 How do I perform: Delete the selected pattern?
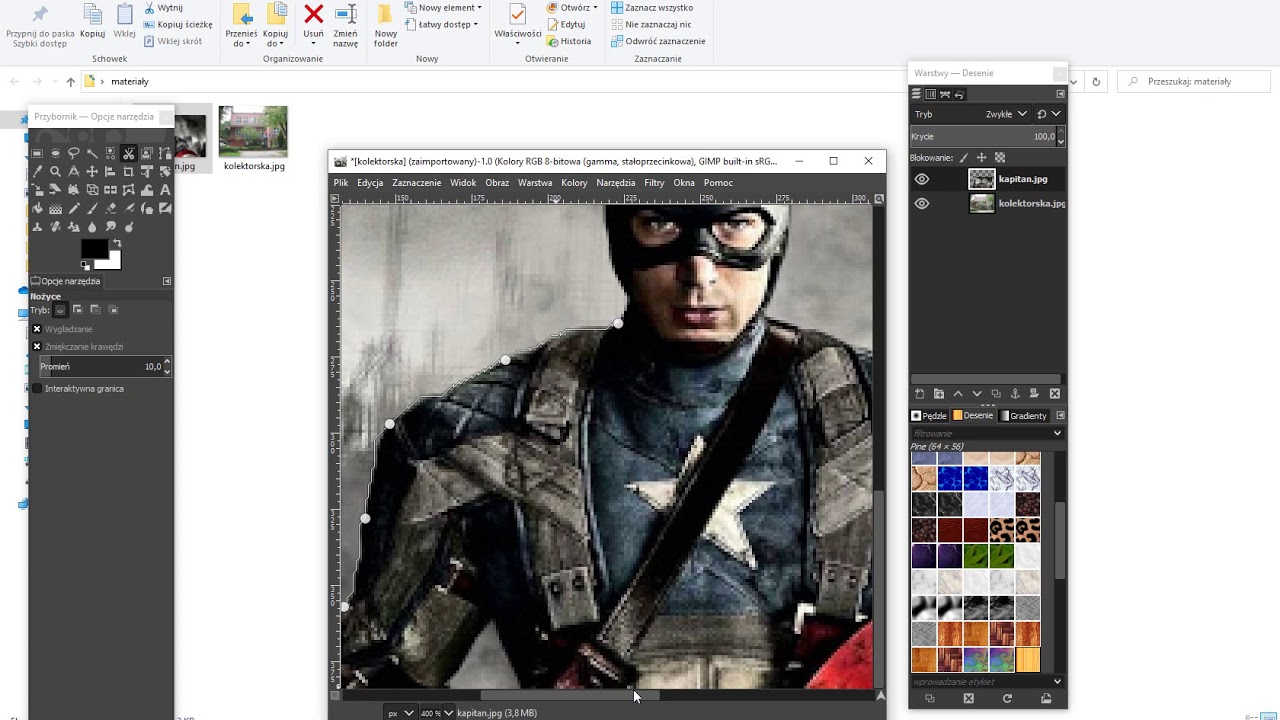(968, 698)
